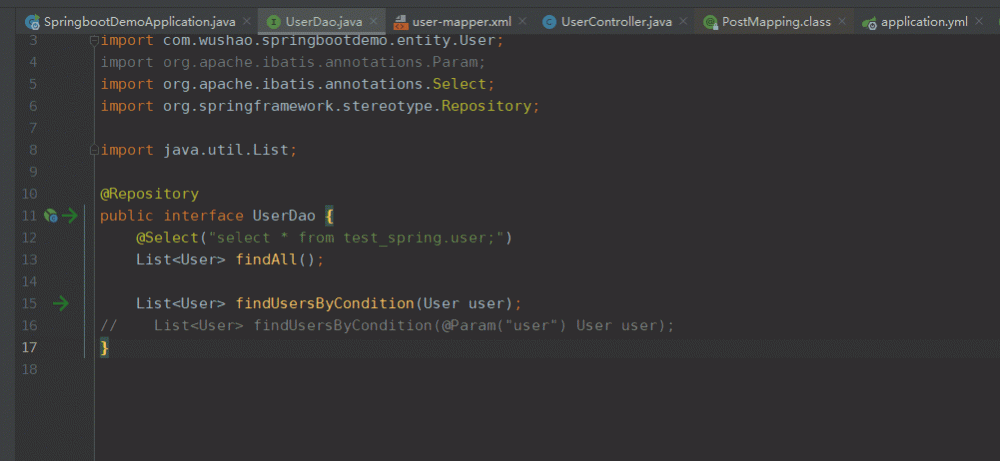Open the user-mapper.xml tab
1000x461 pixels.
tap(462, 22)
